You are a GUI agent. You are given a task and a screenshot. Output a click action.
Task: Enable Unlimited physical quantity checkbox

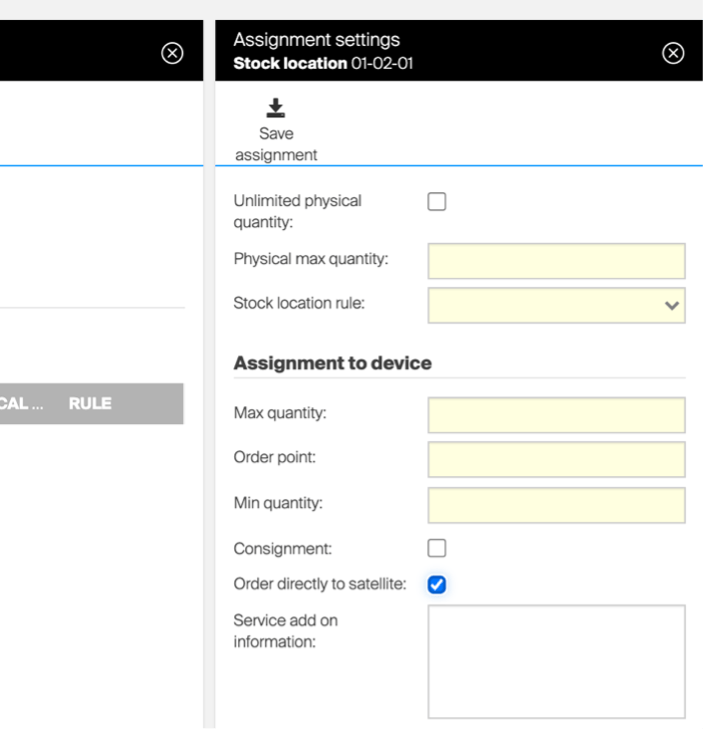(x=437, y=202)
